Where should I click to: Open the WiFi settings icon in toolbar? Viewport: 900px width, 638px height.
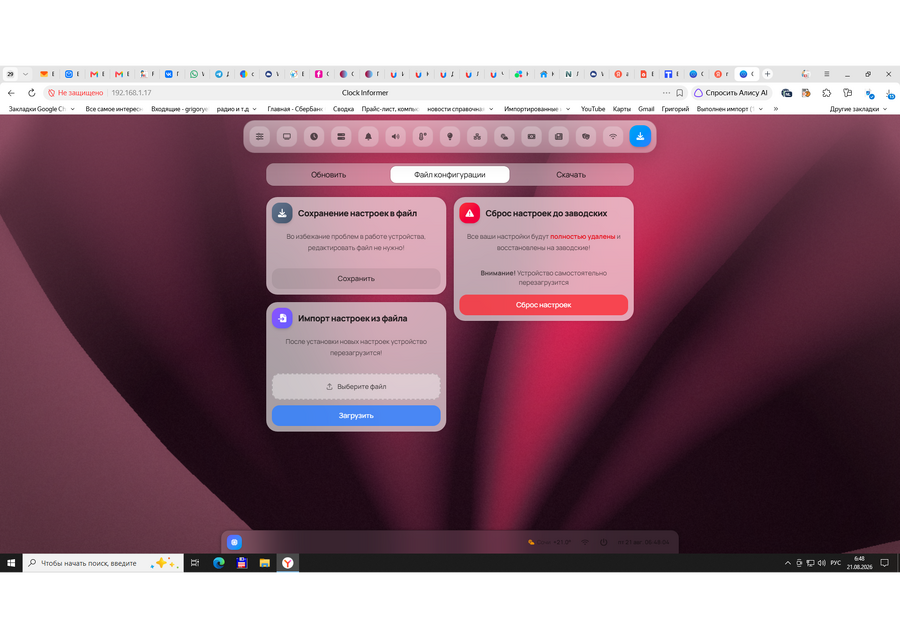coord(613,137)
